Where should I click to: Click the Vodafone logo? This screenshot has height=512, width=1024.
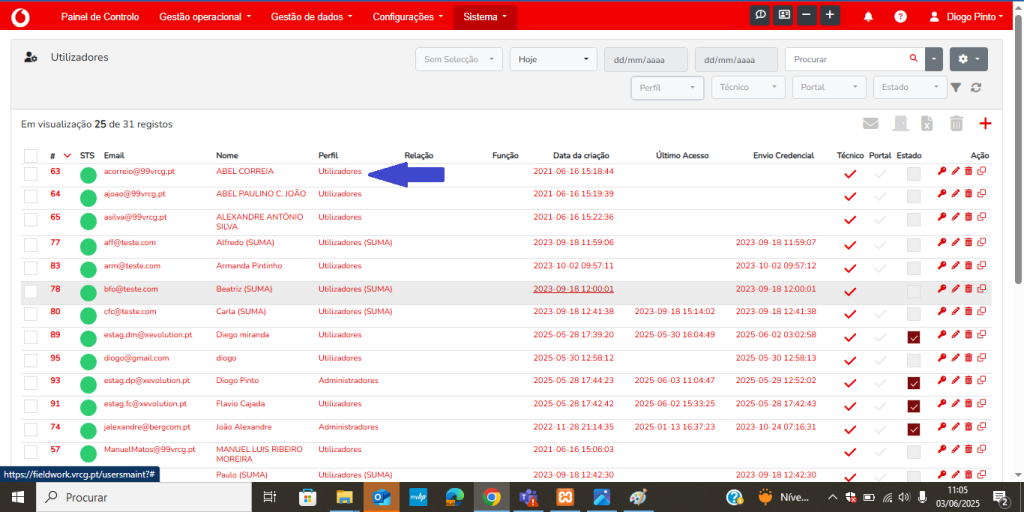[22, 16]
